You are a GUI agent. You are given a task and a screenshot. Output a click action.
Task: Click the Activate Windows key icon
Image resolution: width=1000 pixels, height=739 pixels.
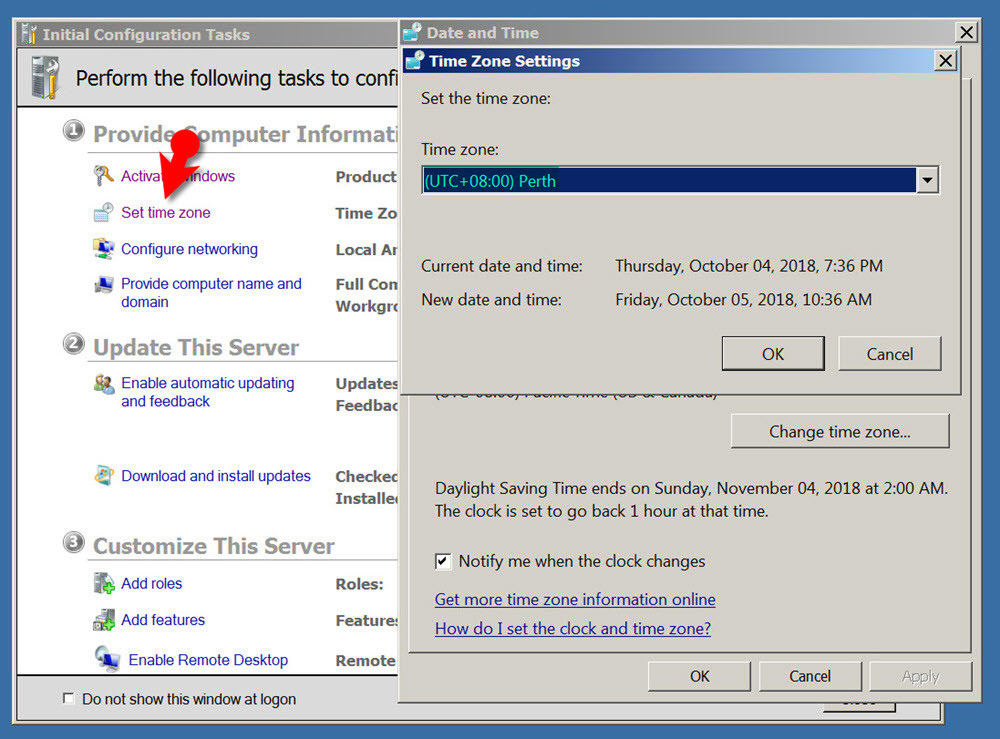(101, 175)
